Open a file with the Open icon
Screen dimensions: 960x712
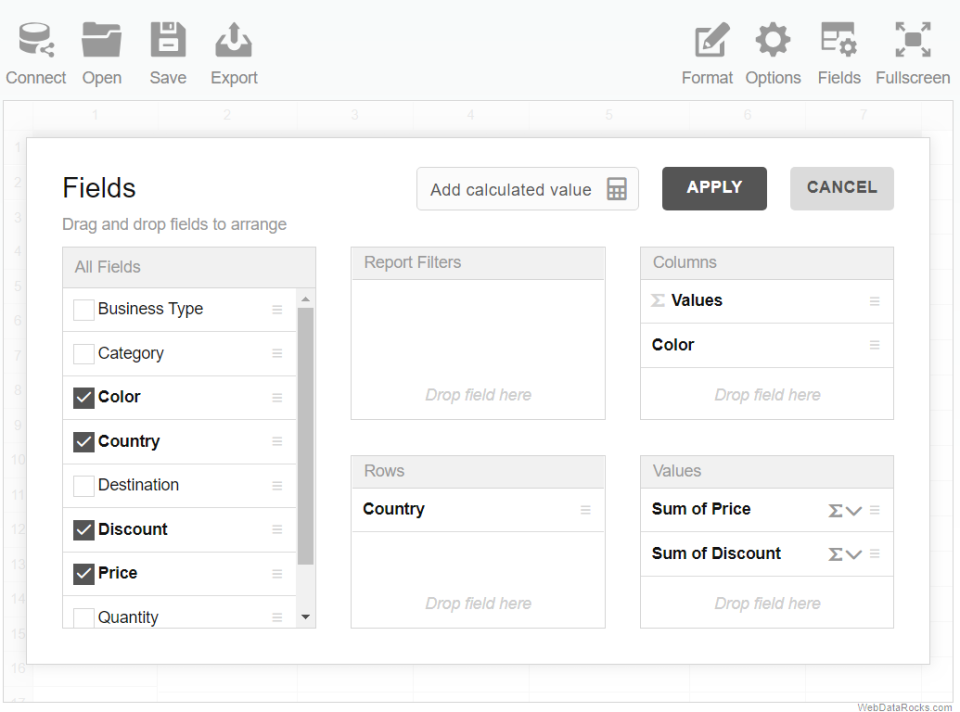(x=102, y=41)
